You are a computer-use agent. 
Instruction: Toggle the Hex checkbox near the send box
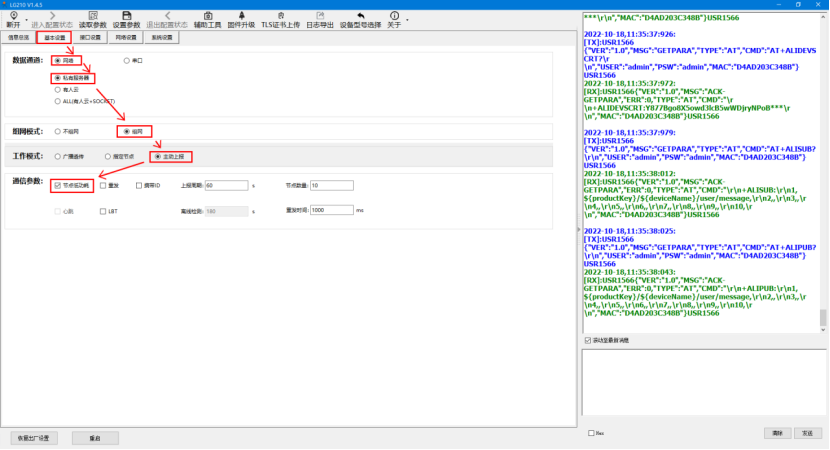point(591,433)
